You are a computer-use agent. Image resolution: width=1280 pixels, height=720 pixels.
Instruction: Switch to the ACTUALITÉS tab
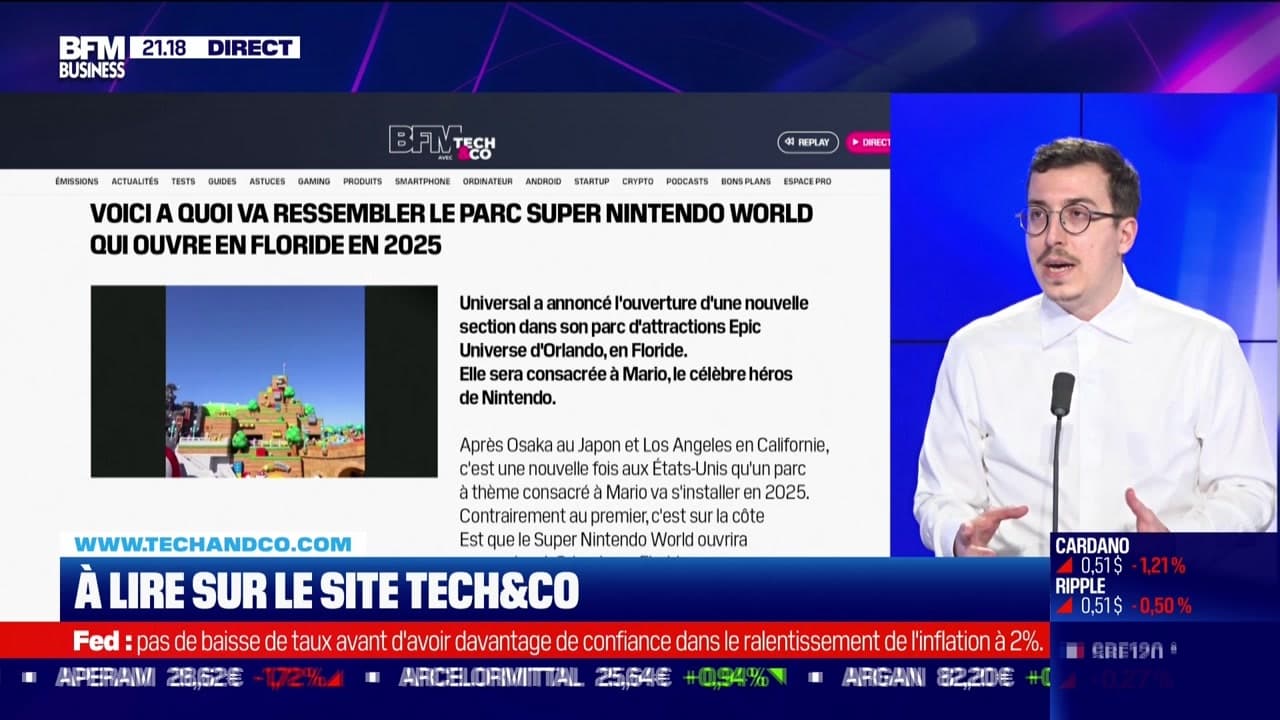click(x=135, y=181)
